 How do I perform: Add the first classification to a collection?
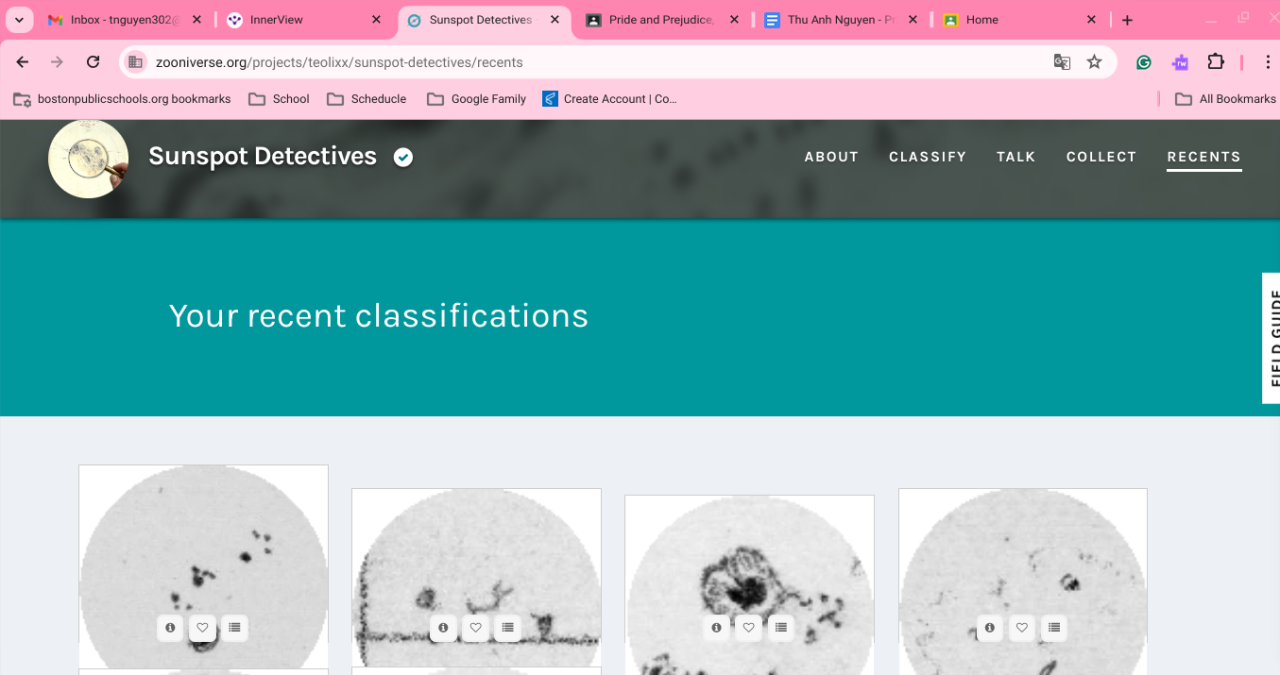234,628
